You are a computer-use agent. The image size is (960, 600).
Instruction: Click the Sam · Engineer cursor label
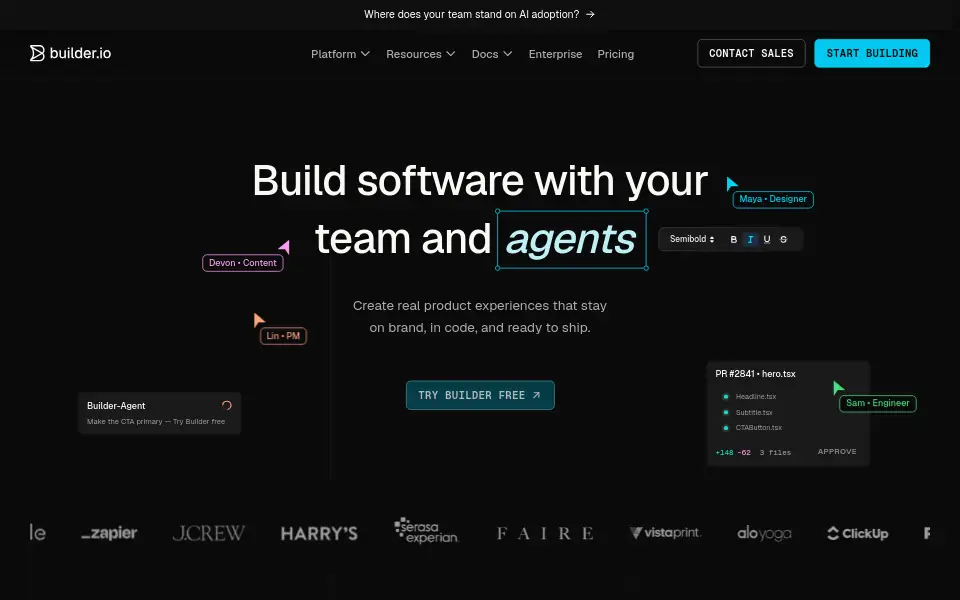tap(877, 403)
